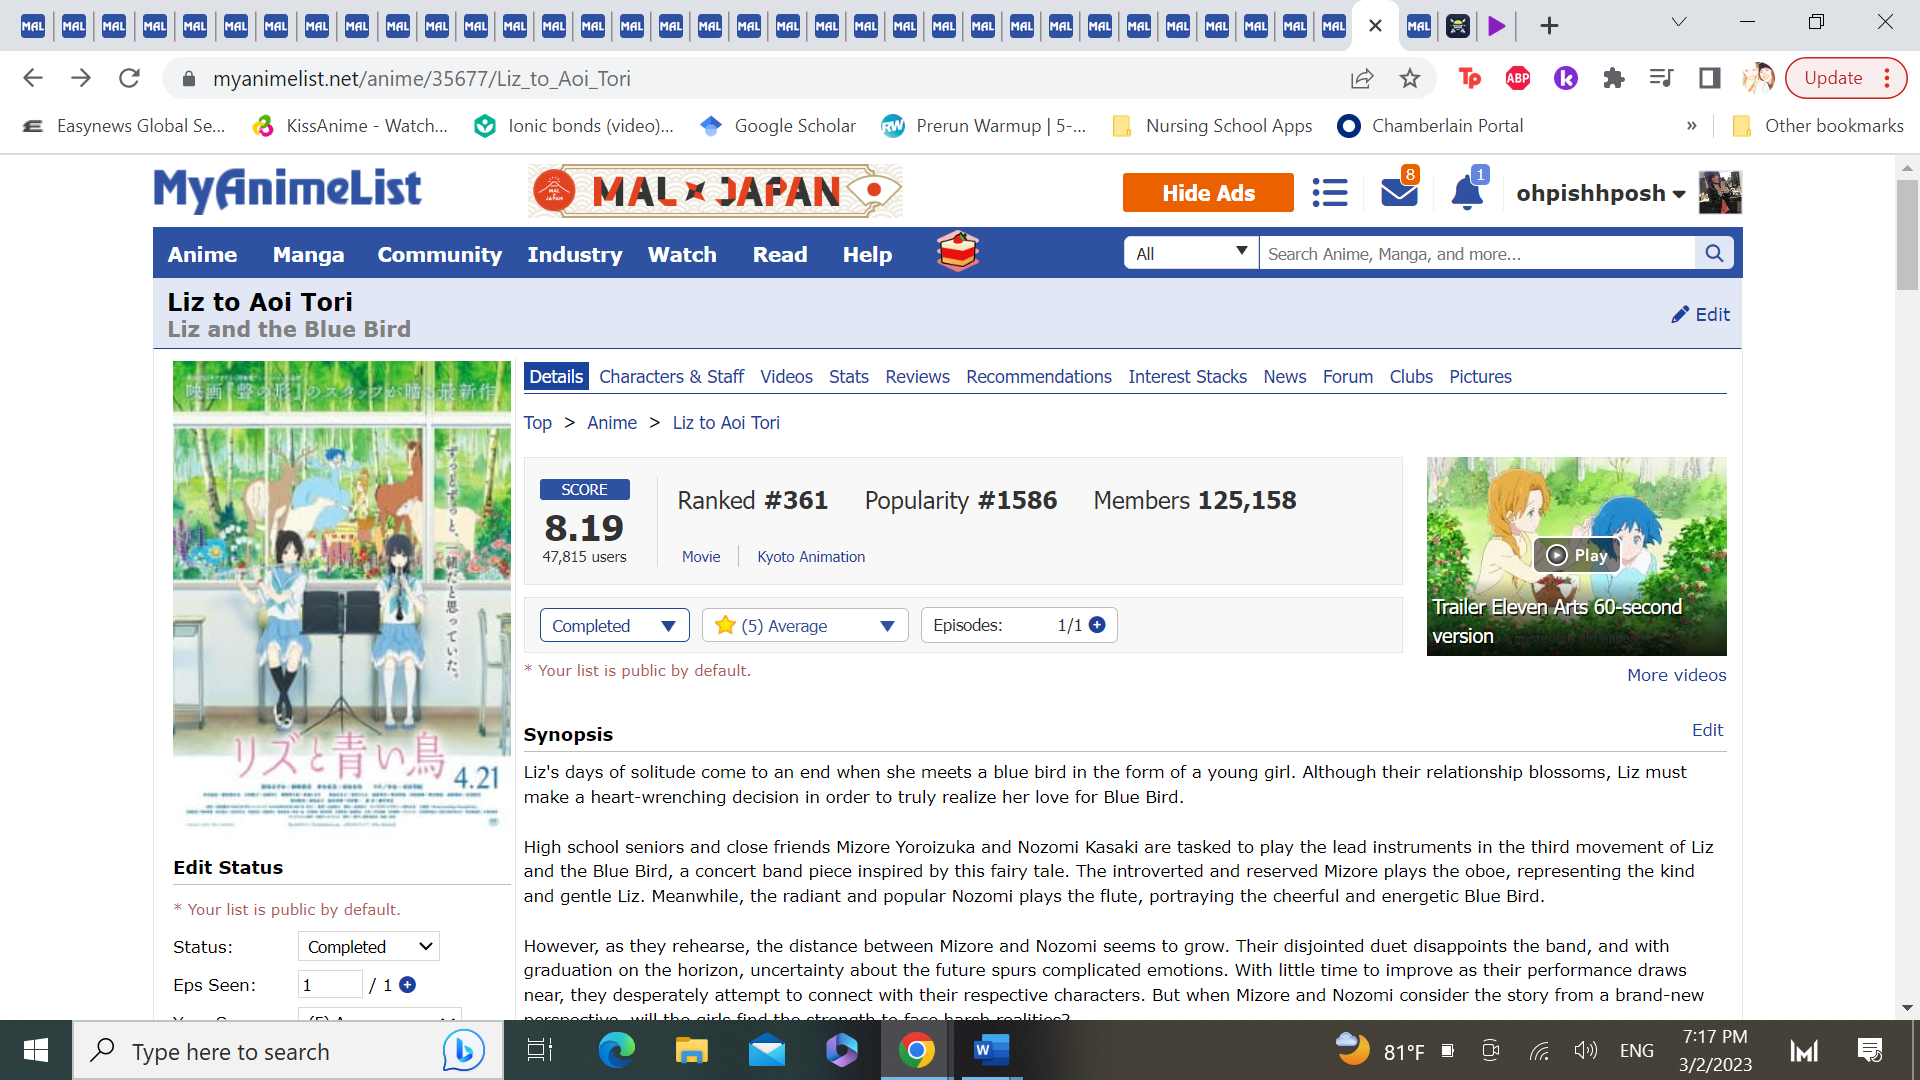The height and width of the screenshot is (1080, 1920).
Task: Expand the ohpishhposh user menu
Action: 1600,193
